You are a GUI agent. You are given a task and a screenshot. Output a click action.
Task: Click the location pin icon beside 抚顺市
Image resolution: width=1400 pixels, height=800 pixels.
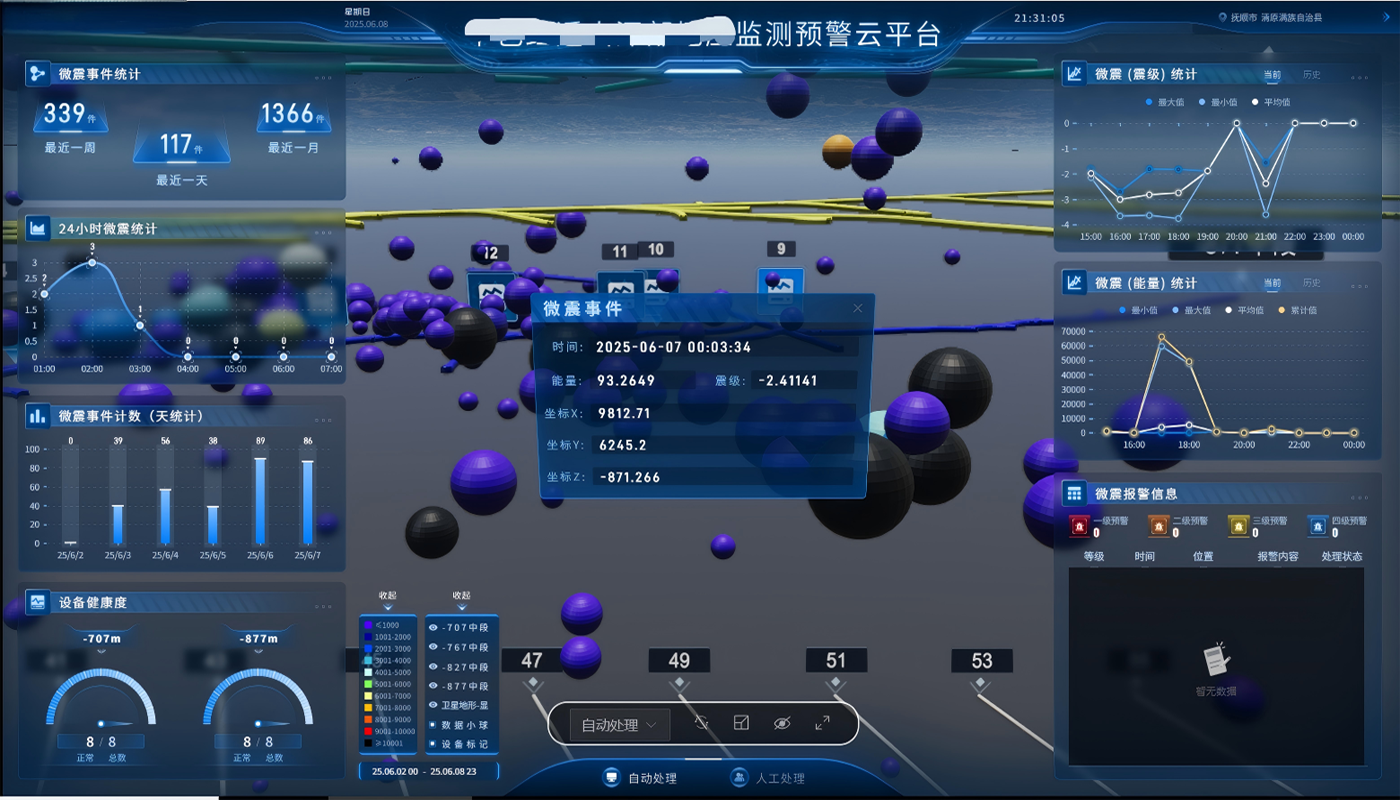(1222, 17)
